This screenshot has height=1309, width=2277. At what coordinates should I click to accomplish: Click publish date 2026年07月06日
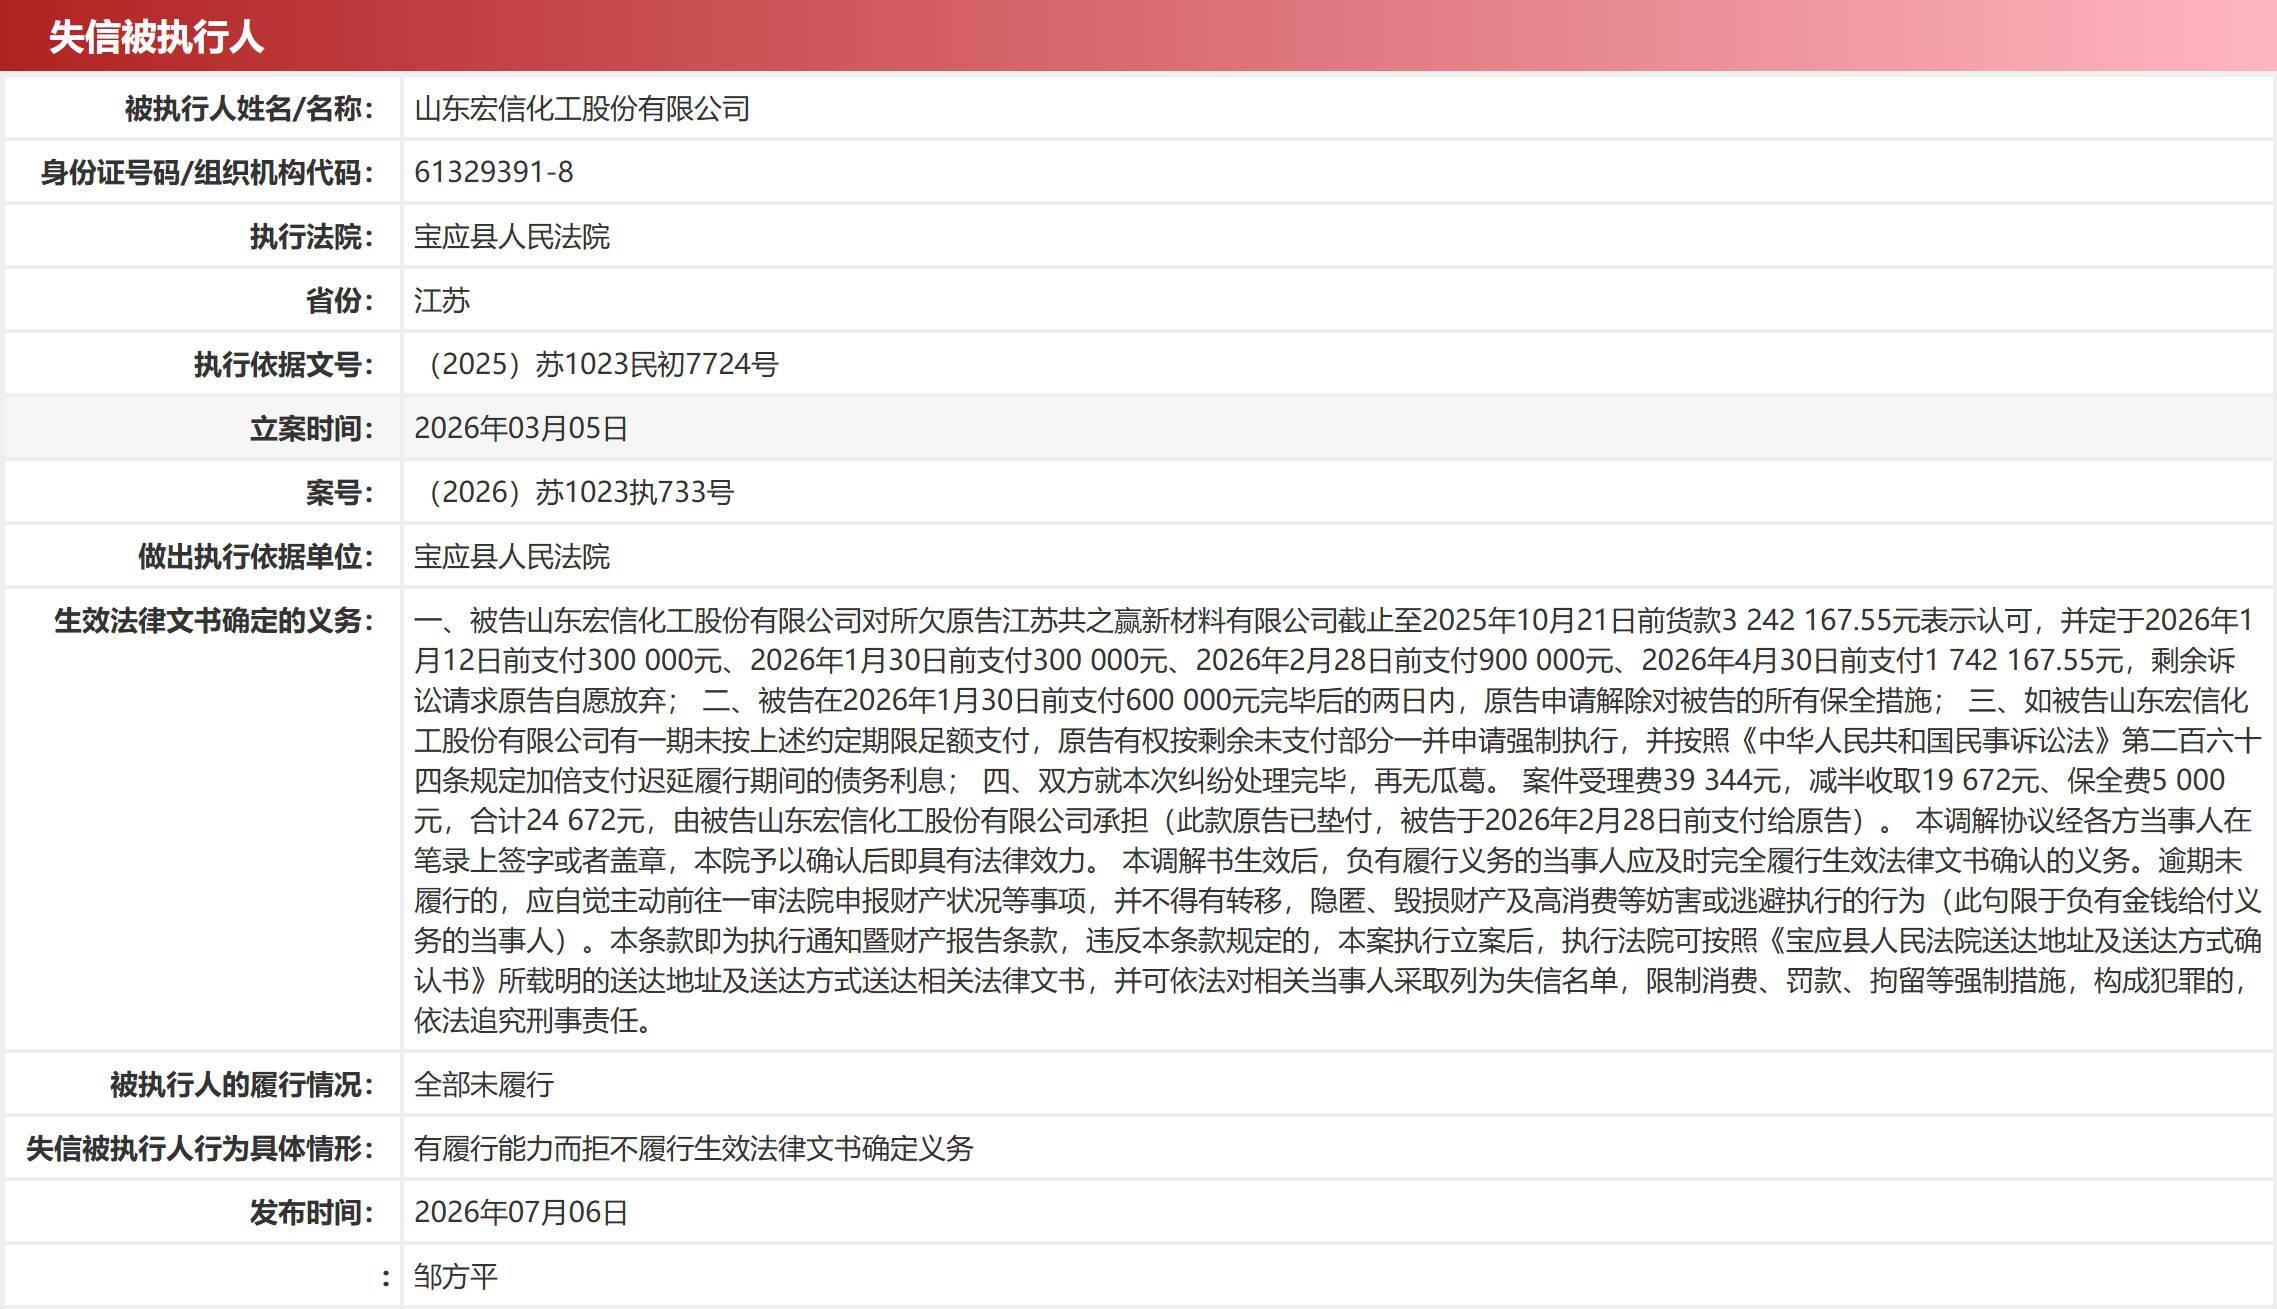521,1212
